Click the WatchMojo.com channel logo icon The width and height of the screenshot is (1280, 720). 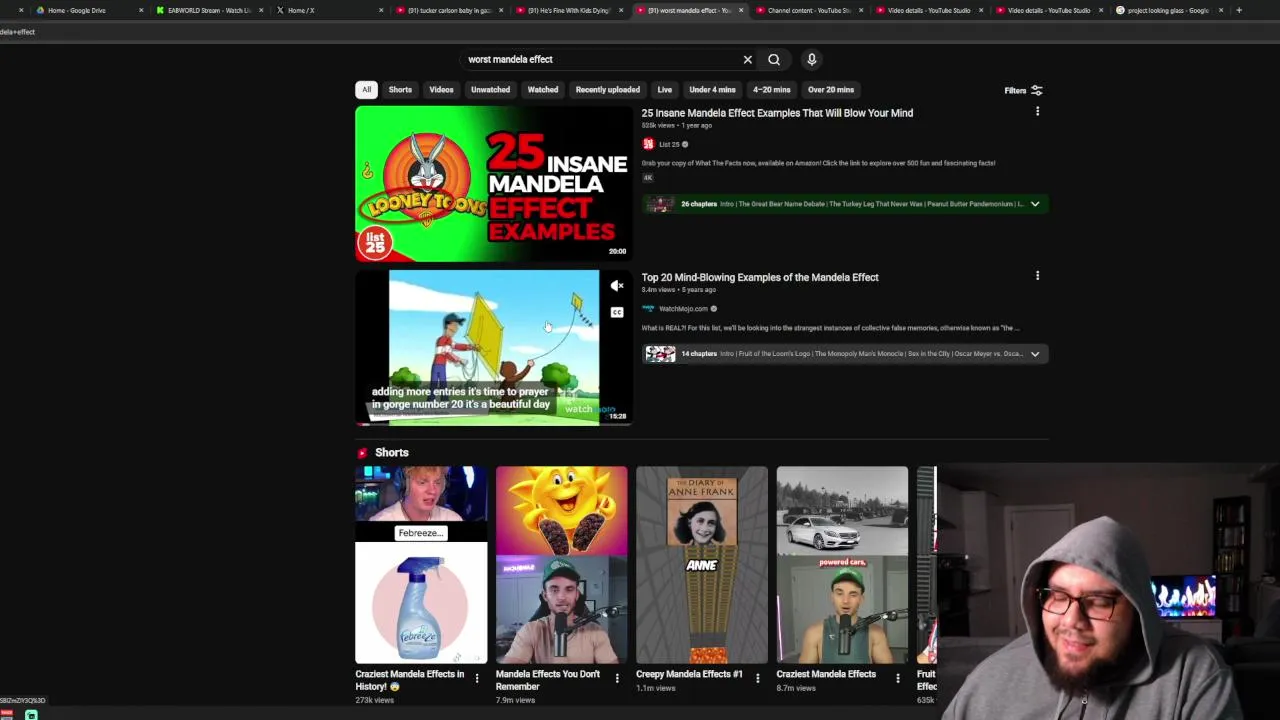coord(648,308)
